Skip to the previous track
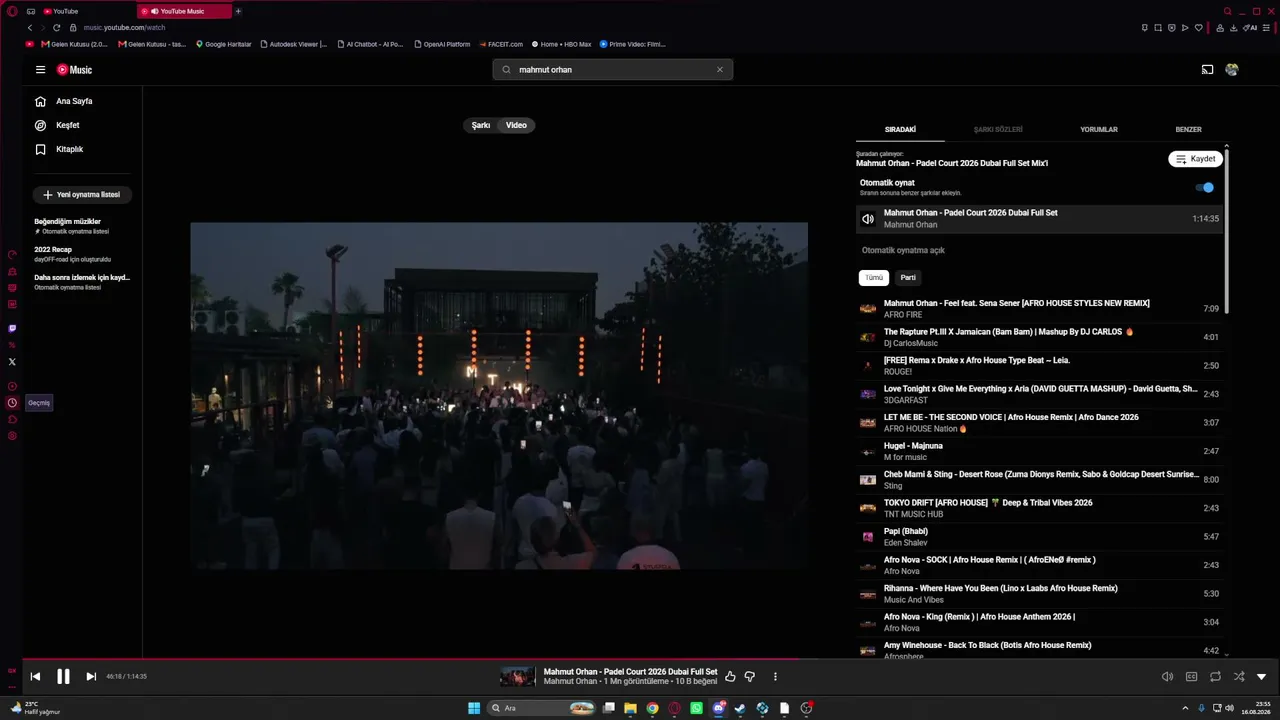 tap(35, 677)
